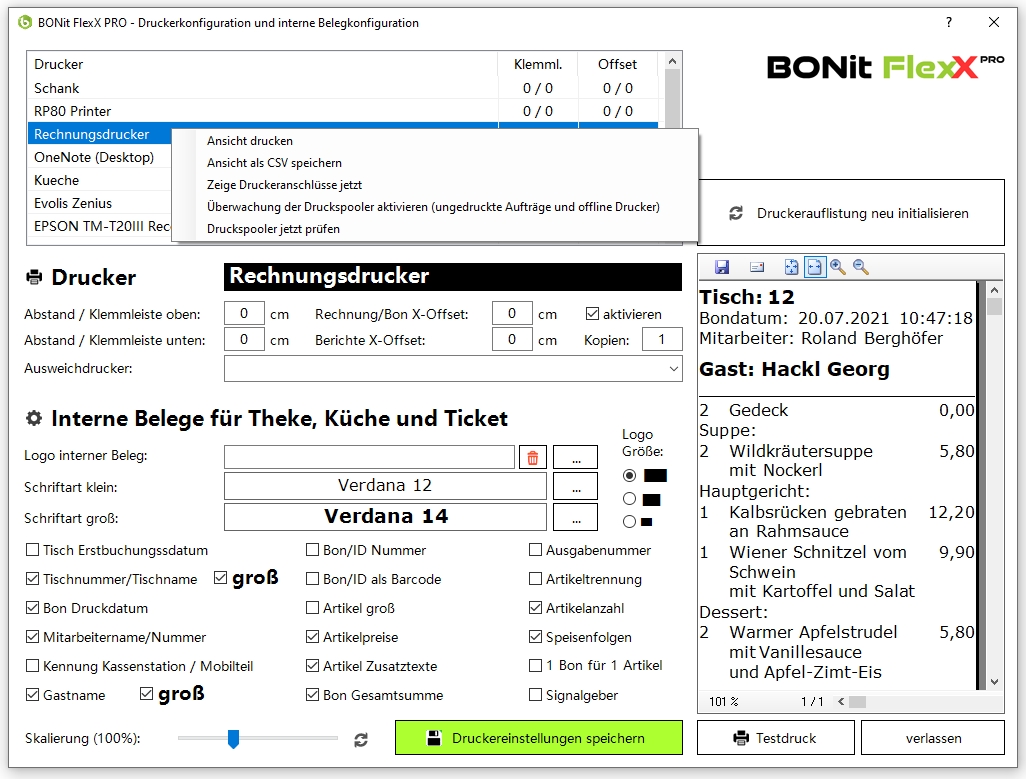1026x779 pixels.
Task: Click the preview vertical scrollbar down arrow
Action: point(995,682)
